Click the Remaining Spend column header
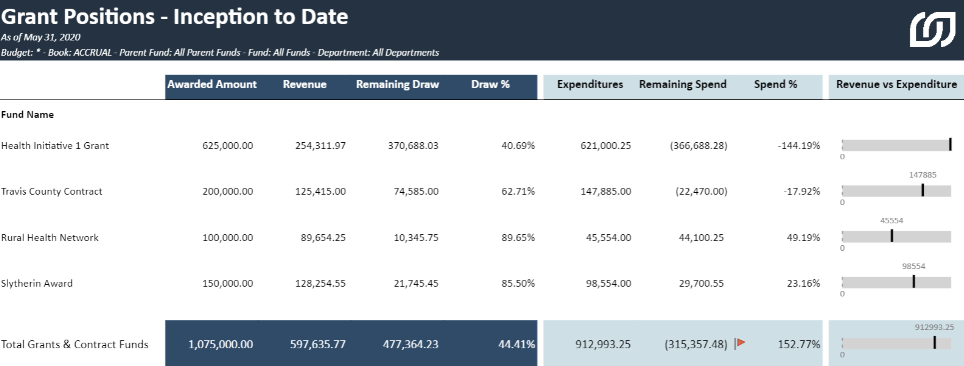964x366 pixels. click(x=683, y=85)
